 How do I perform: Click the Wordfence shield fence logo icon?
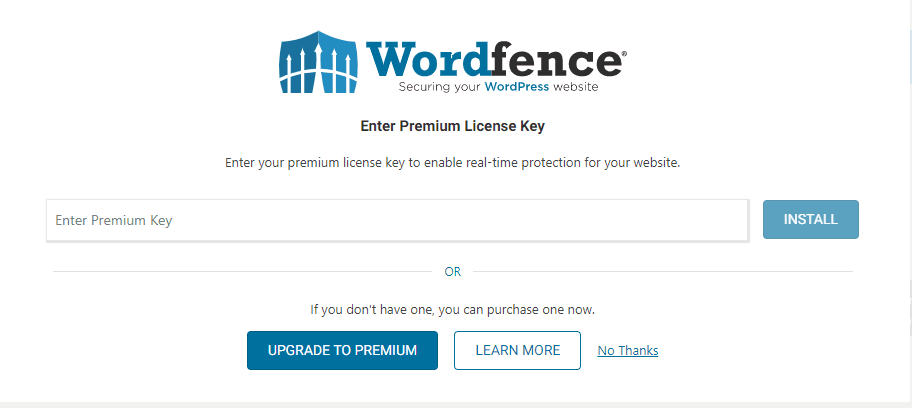319,65
